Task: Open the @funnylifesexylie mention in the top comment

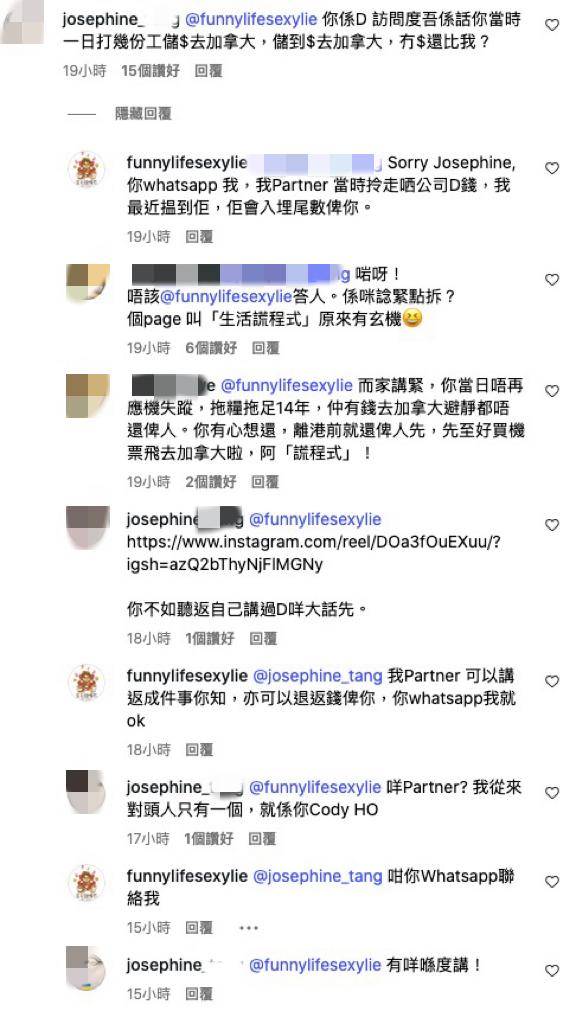Action: 252,20
